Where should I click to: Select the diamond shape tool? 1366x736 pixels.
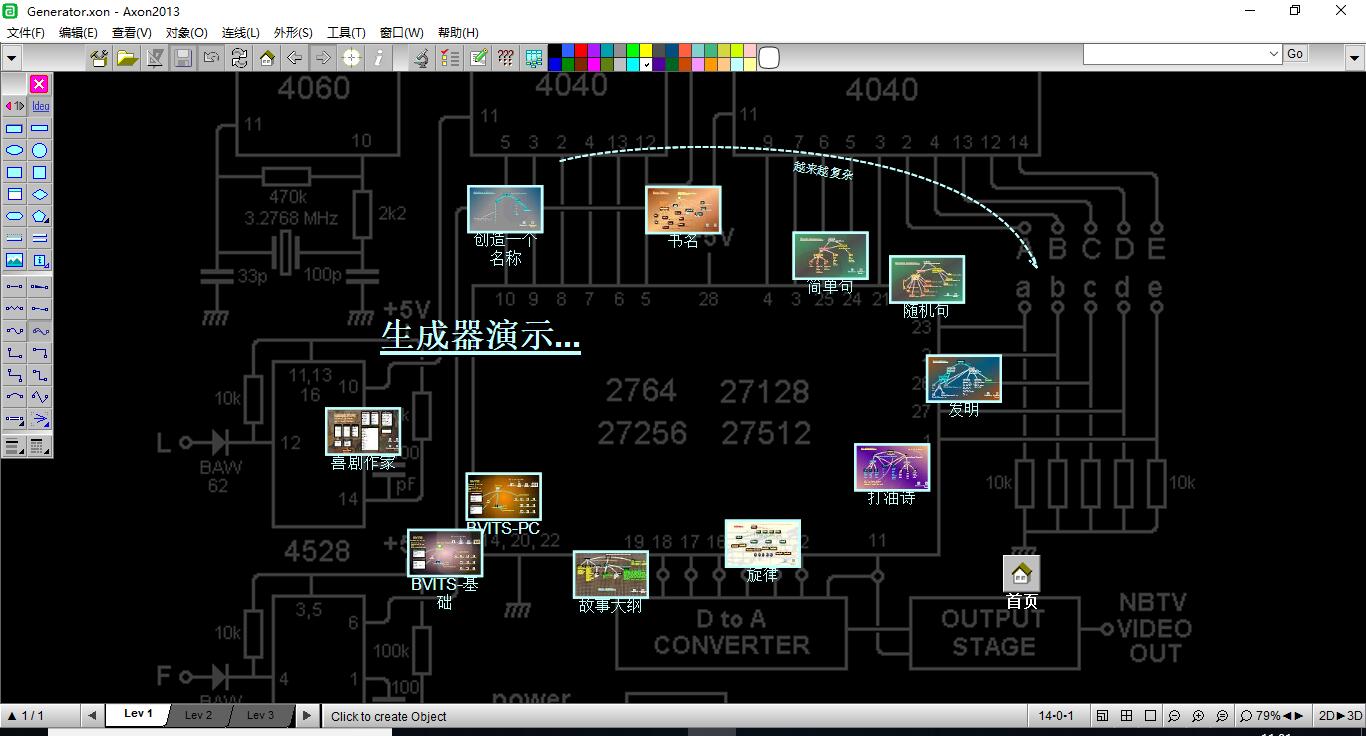tap(39, 195)
